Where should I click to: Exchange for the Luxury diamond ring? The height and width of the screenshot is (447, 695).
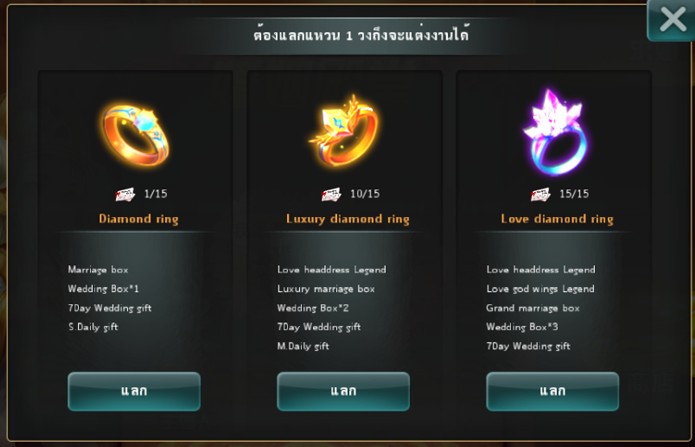coord(343,391)
